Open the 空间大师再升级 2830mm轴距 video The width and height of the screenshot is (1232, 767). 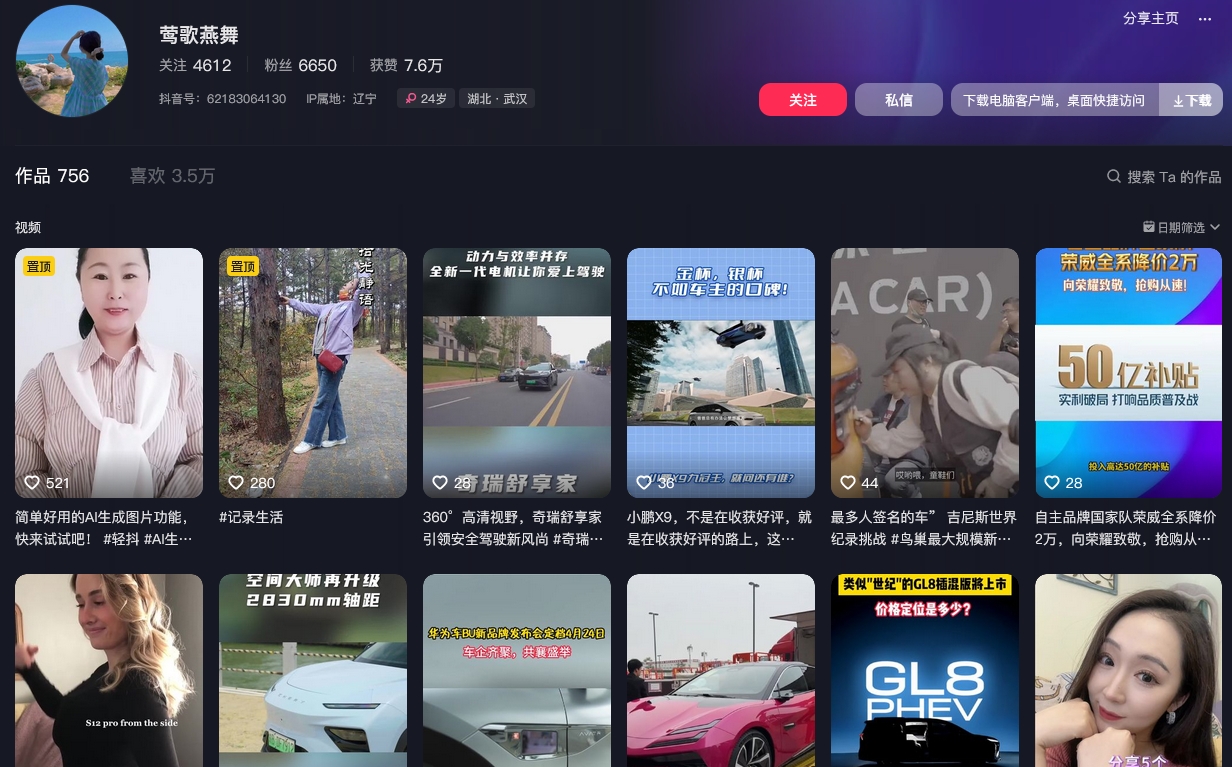(313, 670)
